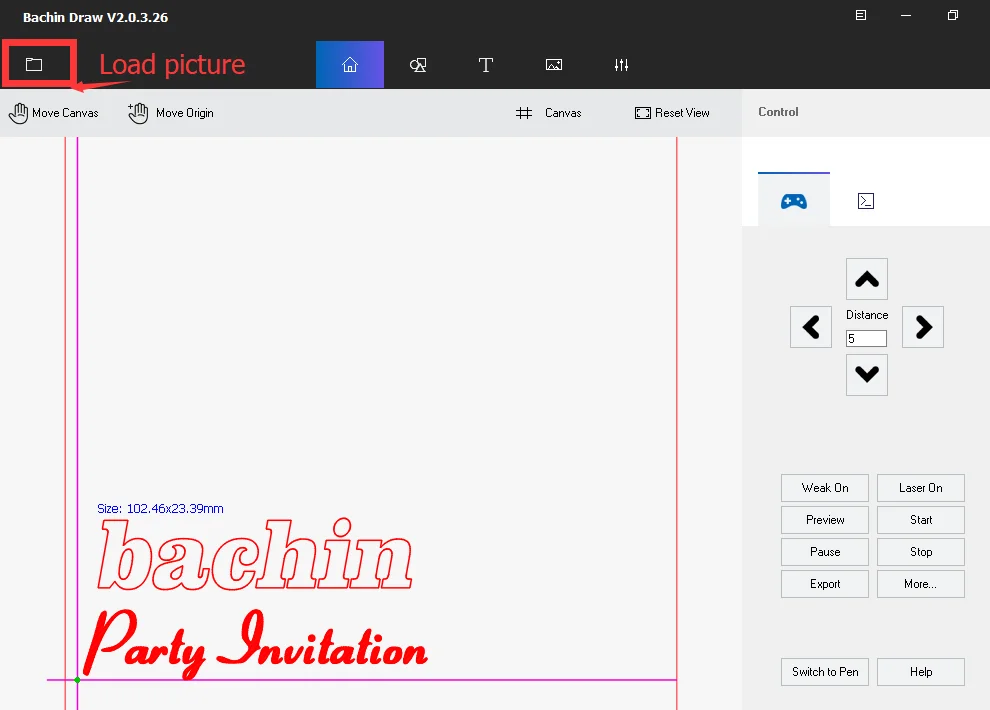Click the Start button

[x=921, y=520]
